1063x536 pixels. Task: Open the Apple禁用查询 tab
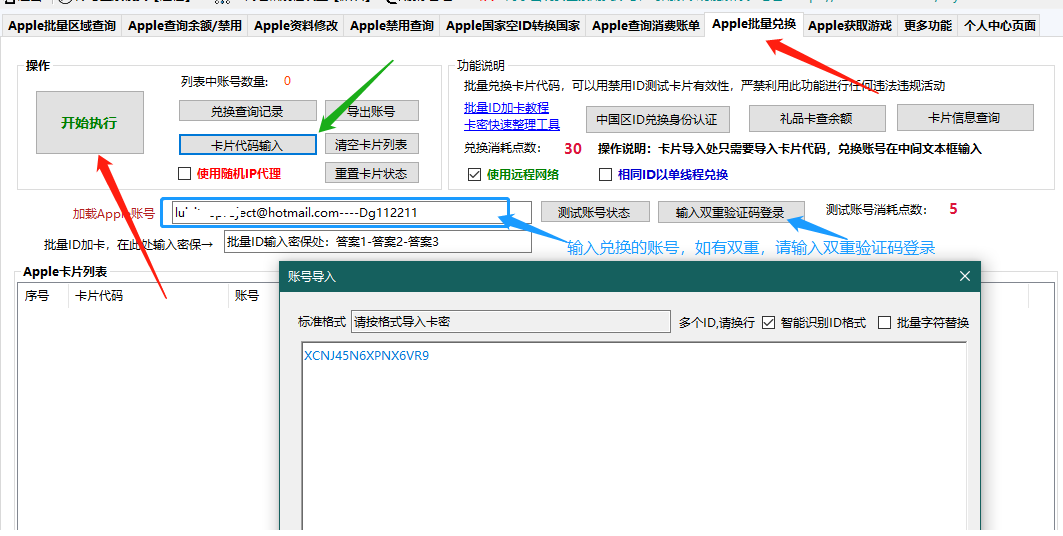coord(392,26)
